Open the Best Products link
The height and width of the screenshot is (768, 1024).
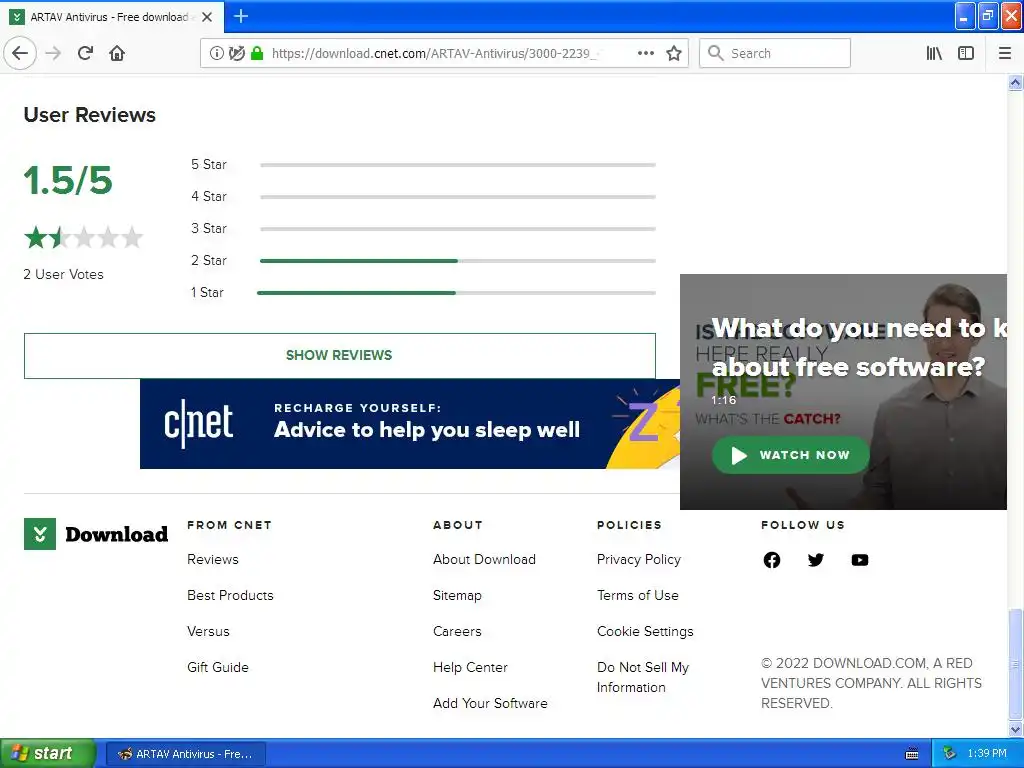pyautogui.click(x=230, y=595)
